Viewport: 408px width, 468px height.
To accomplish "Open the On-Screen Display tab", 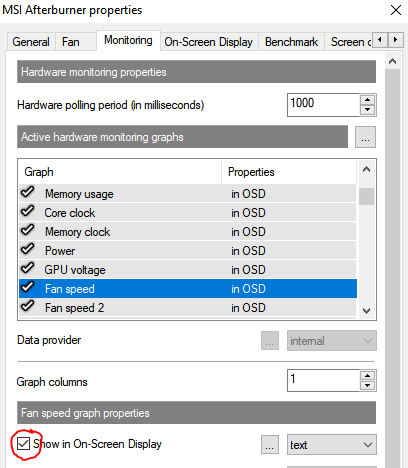I will 209,42.
